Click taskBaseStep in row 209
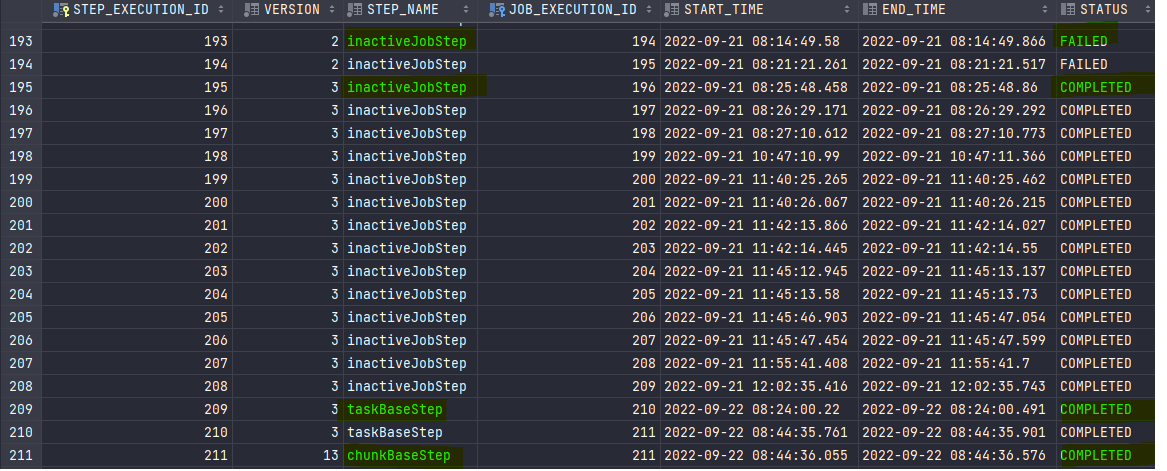The width and height of the screenshot is (1167, 471). pos(394,409)
